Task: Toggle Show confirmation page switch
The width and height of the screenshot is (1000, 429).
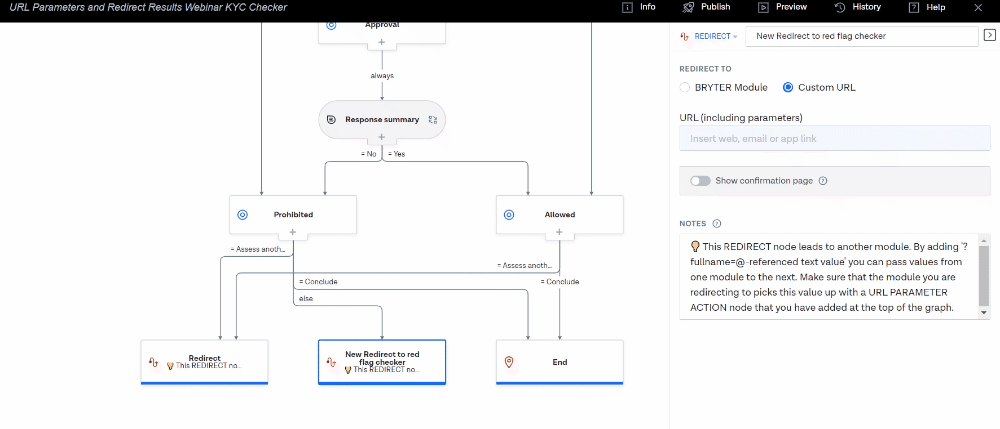Action: point(700,181)
